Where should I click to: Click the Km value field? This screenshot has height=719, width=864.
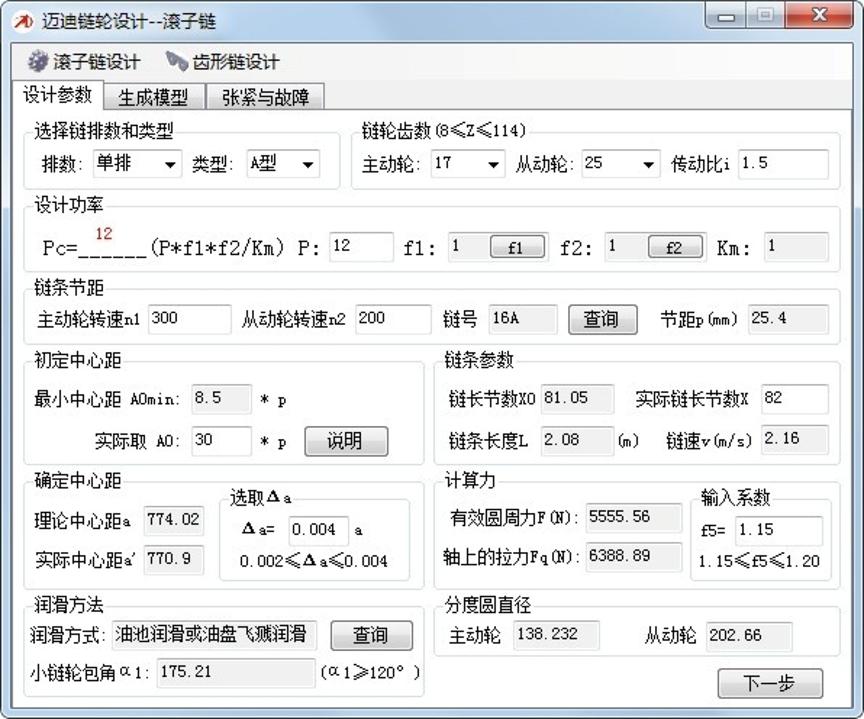[x=796, y=246]
